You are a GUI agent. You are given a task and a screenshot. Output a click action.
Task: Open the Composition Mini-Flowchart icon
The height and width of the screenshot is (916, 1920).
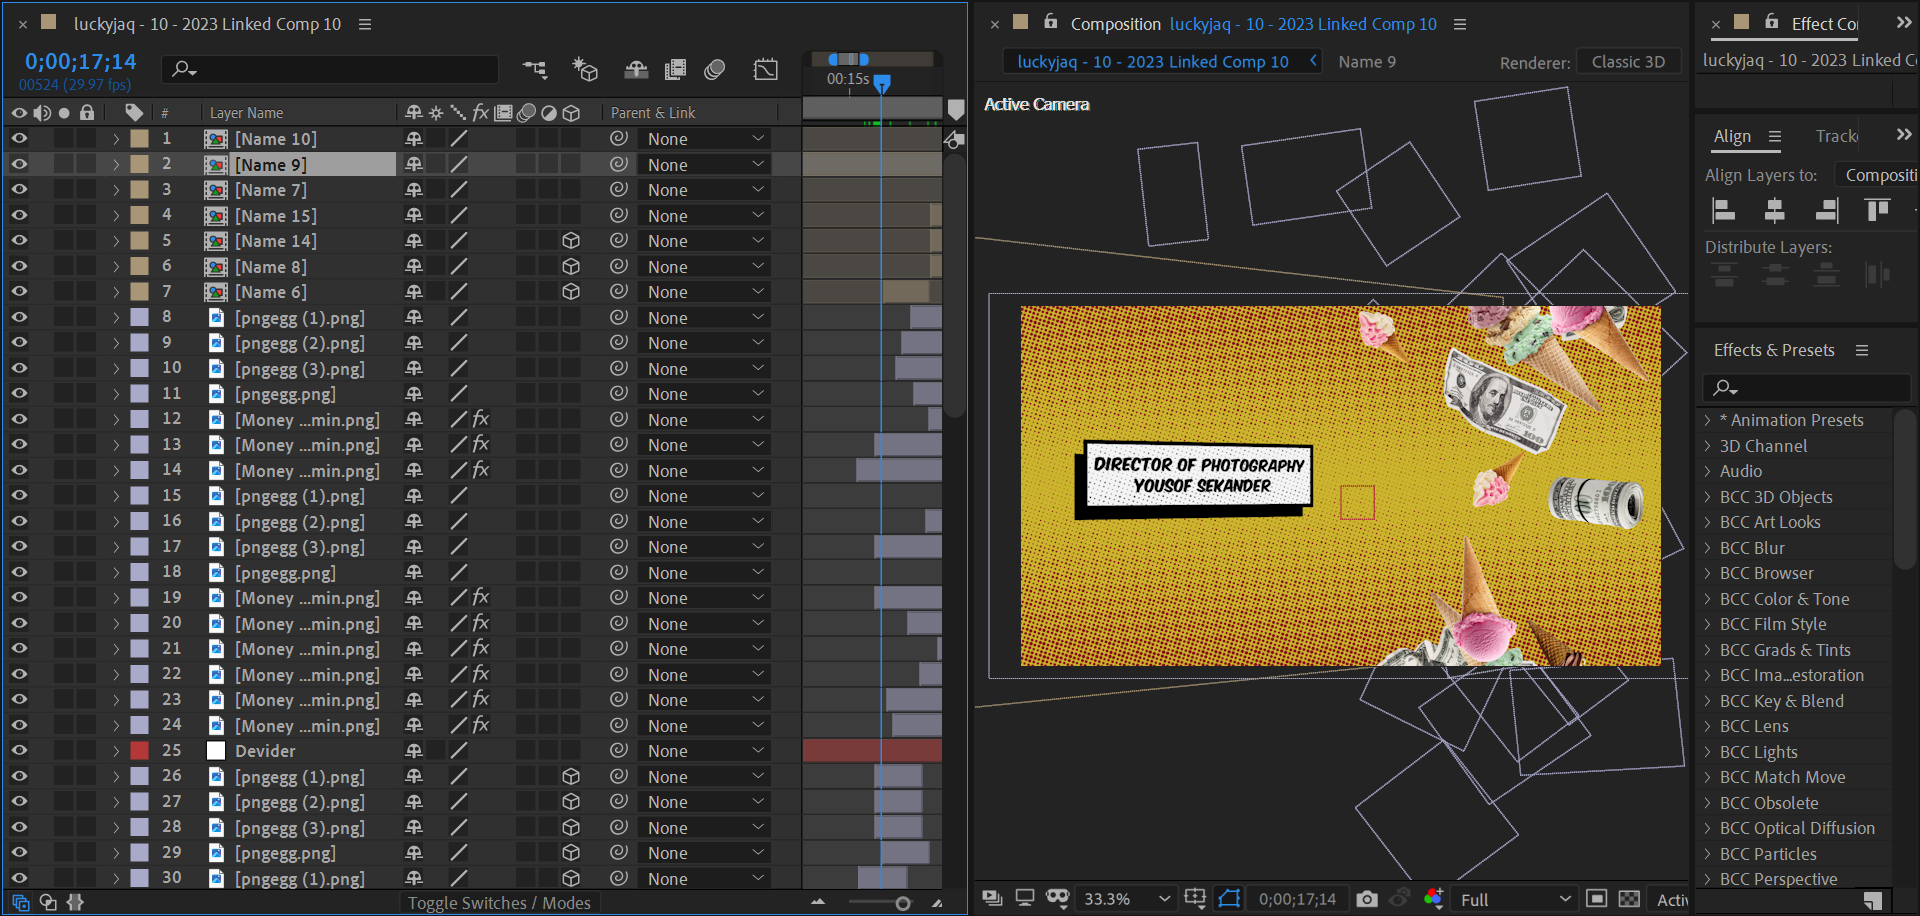coord(535,69)
